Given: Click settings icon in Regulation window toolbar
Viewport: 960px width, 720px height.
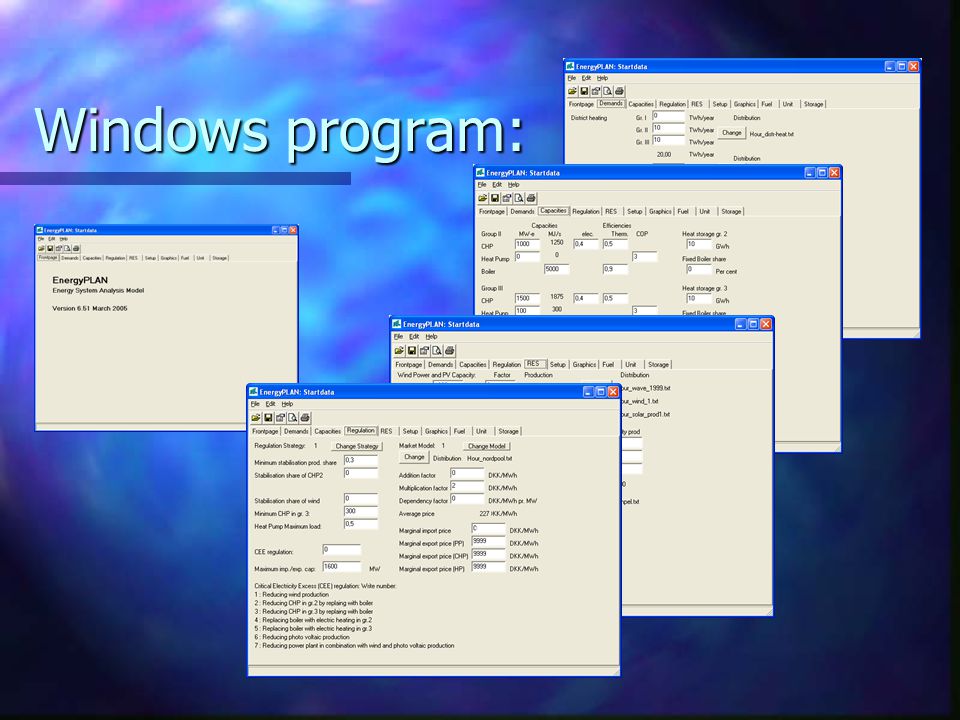Looking at the screenshot, I should click(280, 418).
